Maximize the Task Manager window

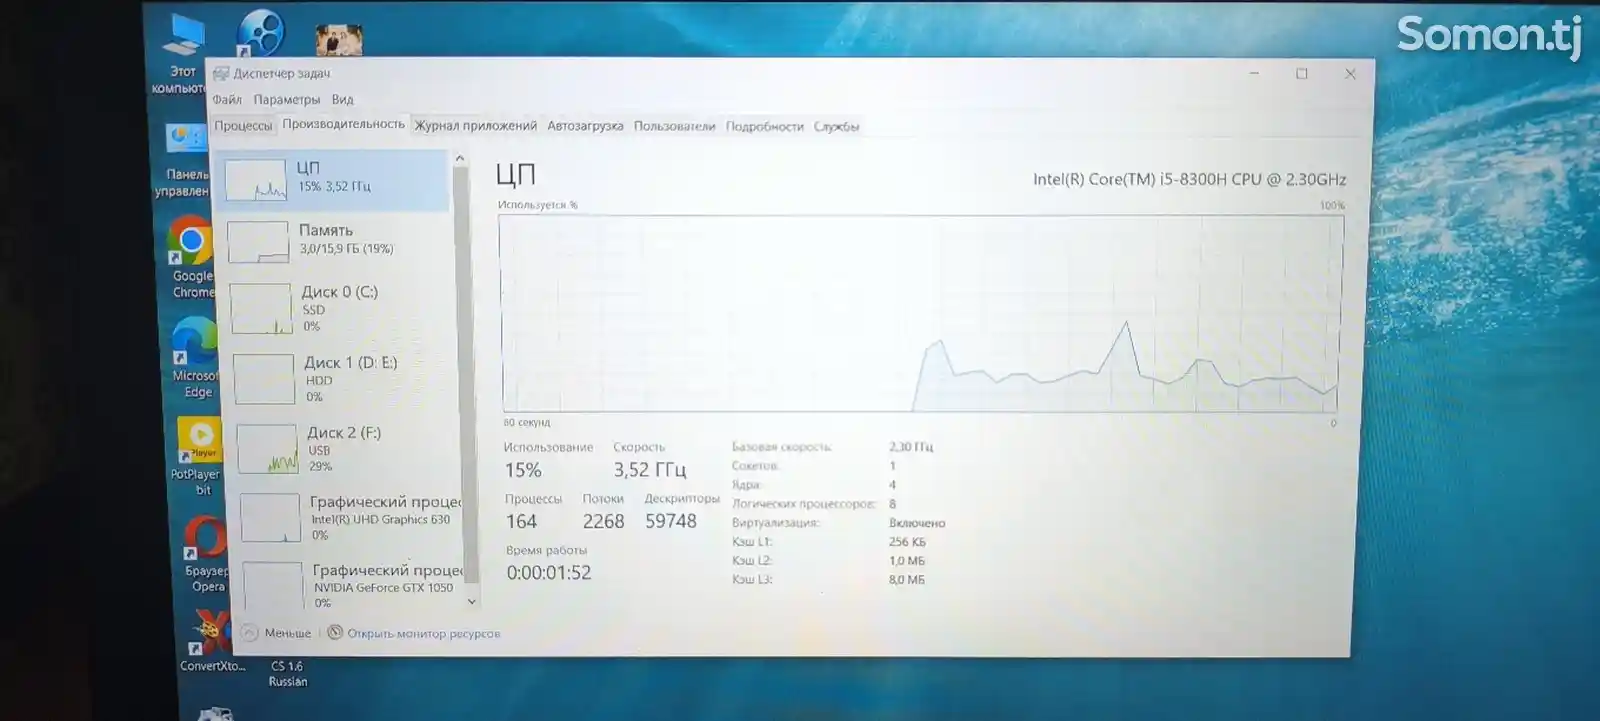tap(1302, 73)
